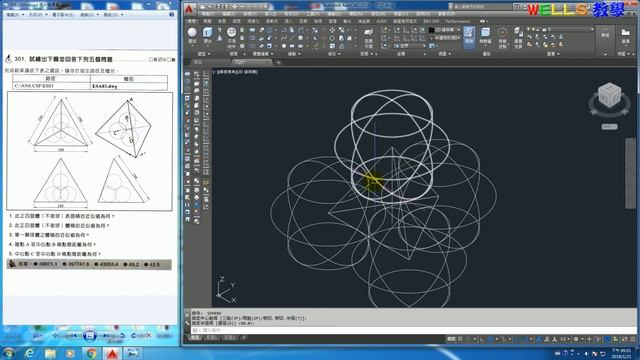Open the 編輯(E) menu in AutoCAD

(228, 14)
